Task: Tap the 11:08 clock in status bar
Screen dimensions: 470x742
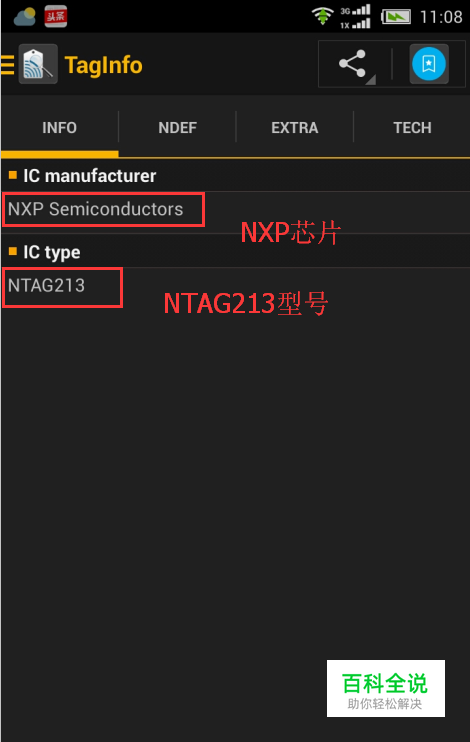Action: (441, 17)
